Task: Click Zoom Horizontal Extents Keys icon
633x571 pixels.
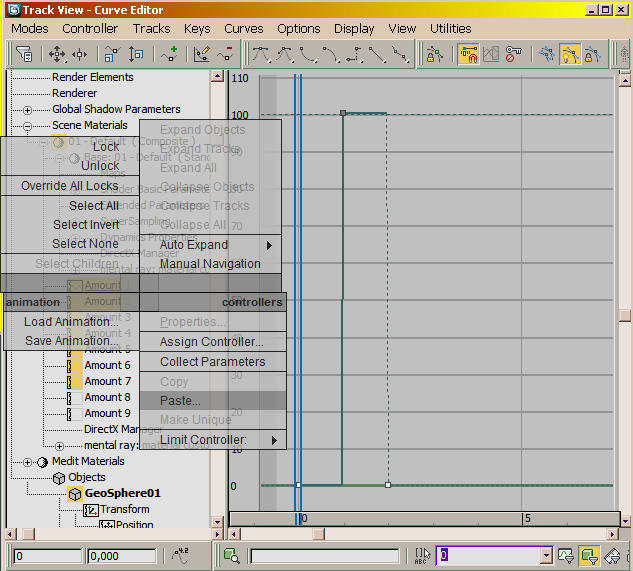Action: 566,556
